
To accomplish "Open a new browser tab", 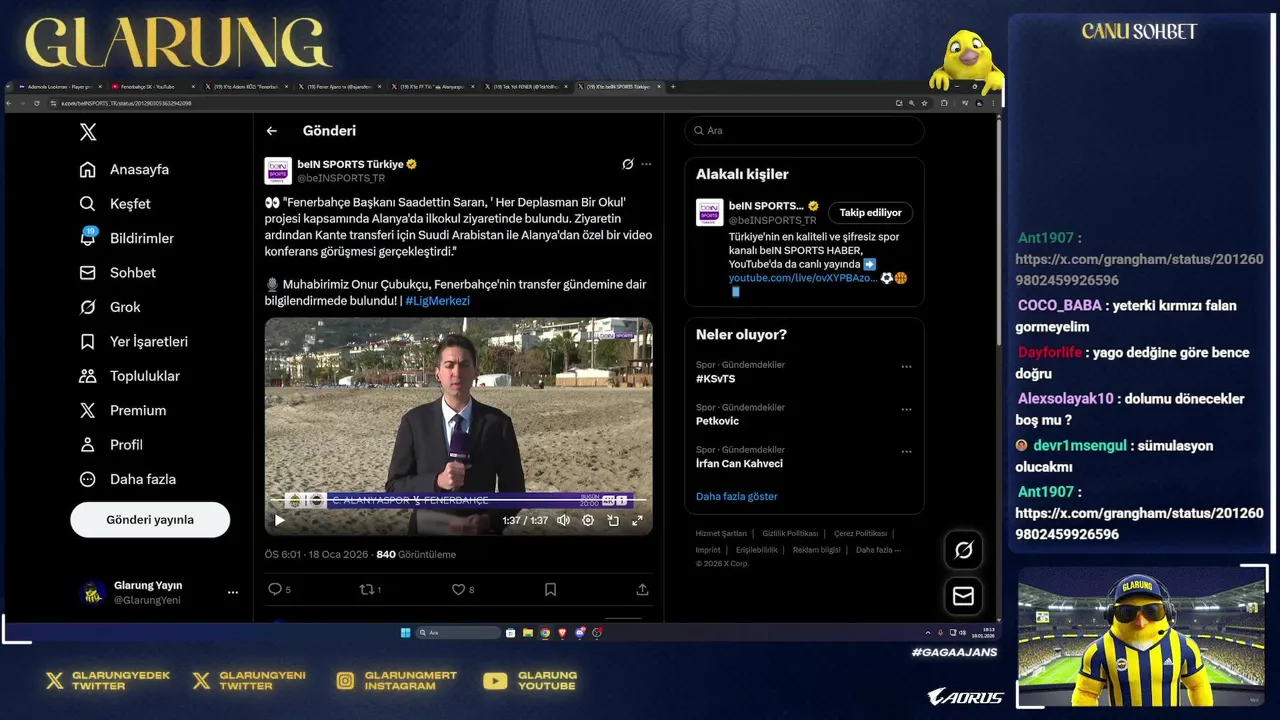I will pos(673,87).
